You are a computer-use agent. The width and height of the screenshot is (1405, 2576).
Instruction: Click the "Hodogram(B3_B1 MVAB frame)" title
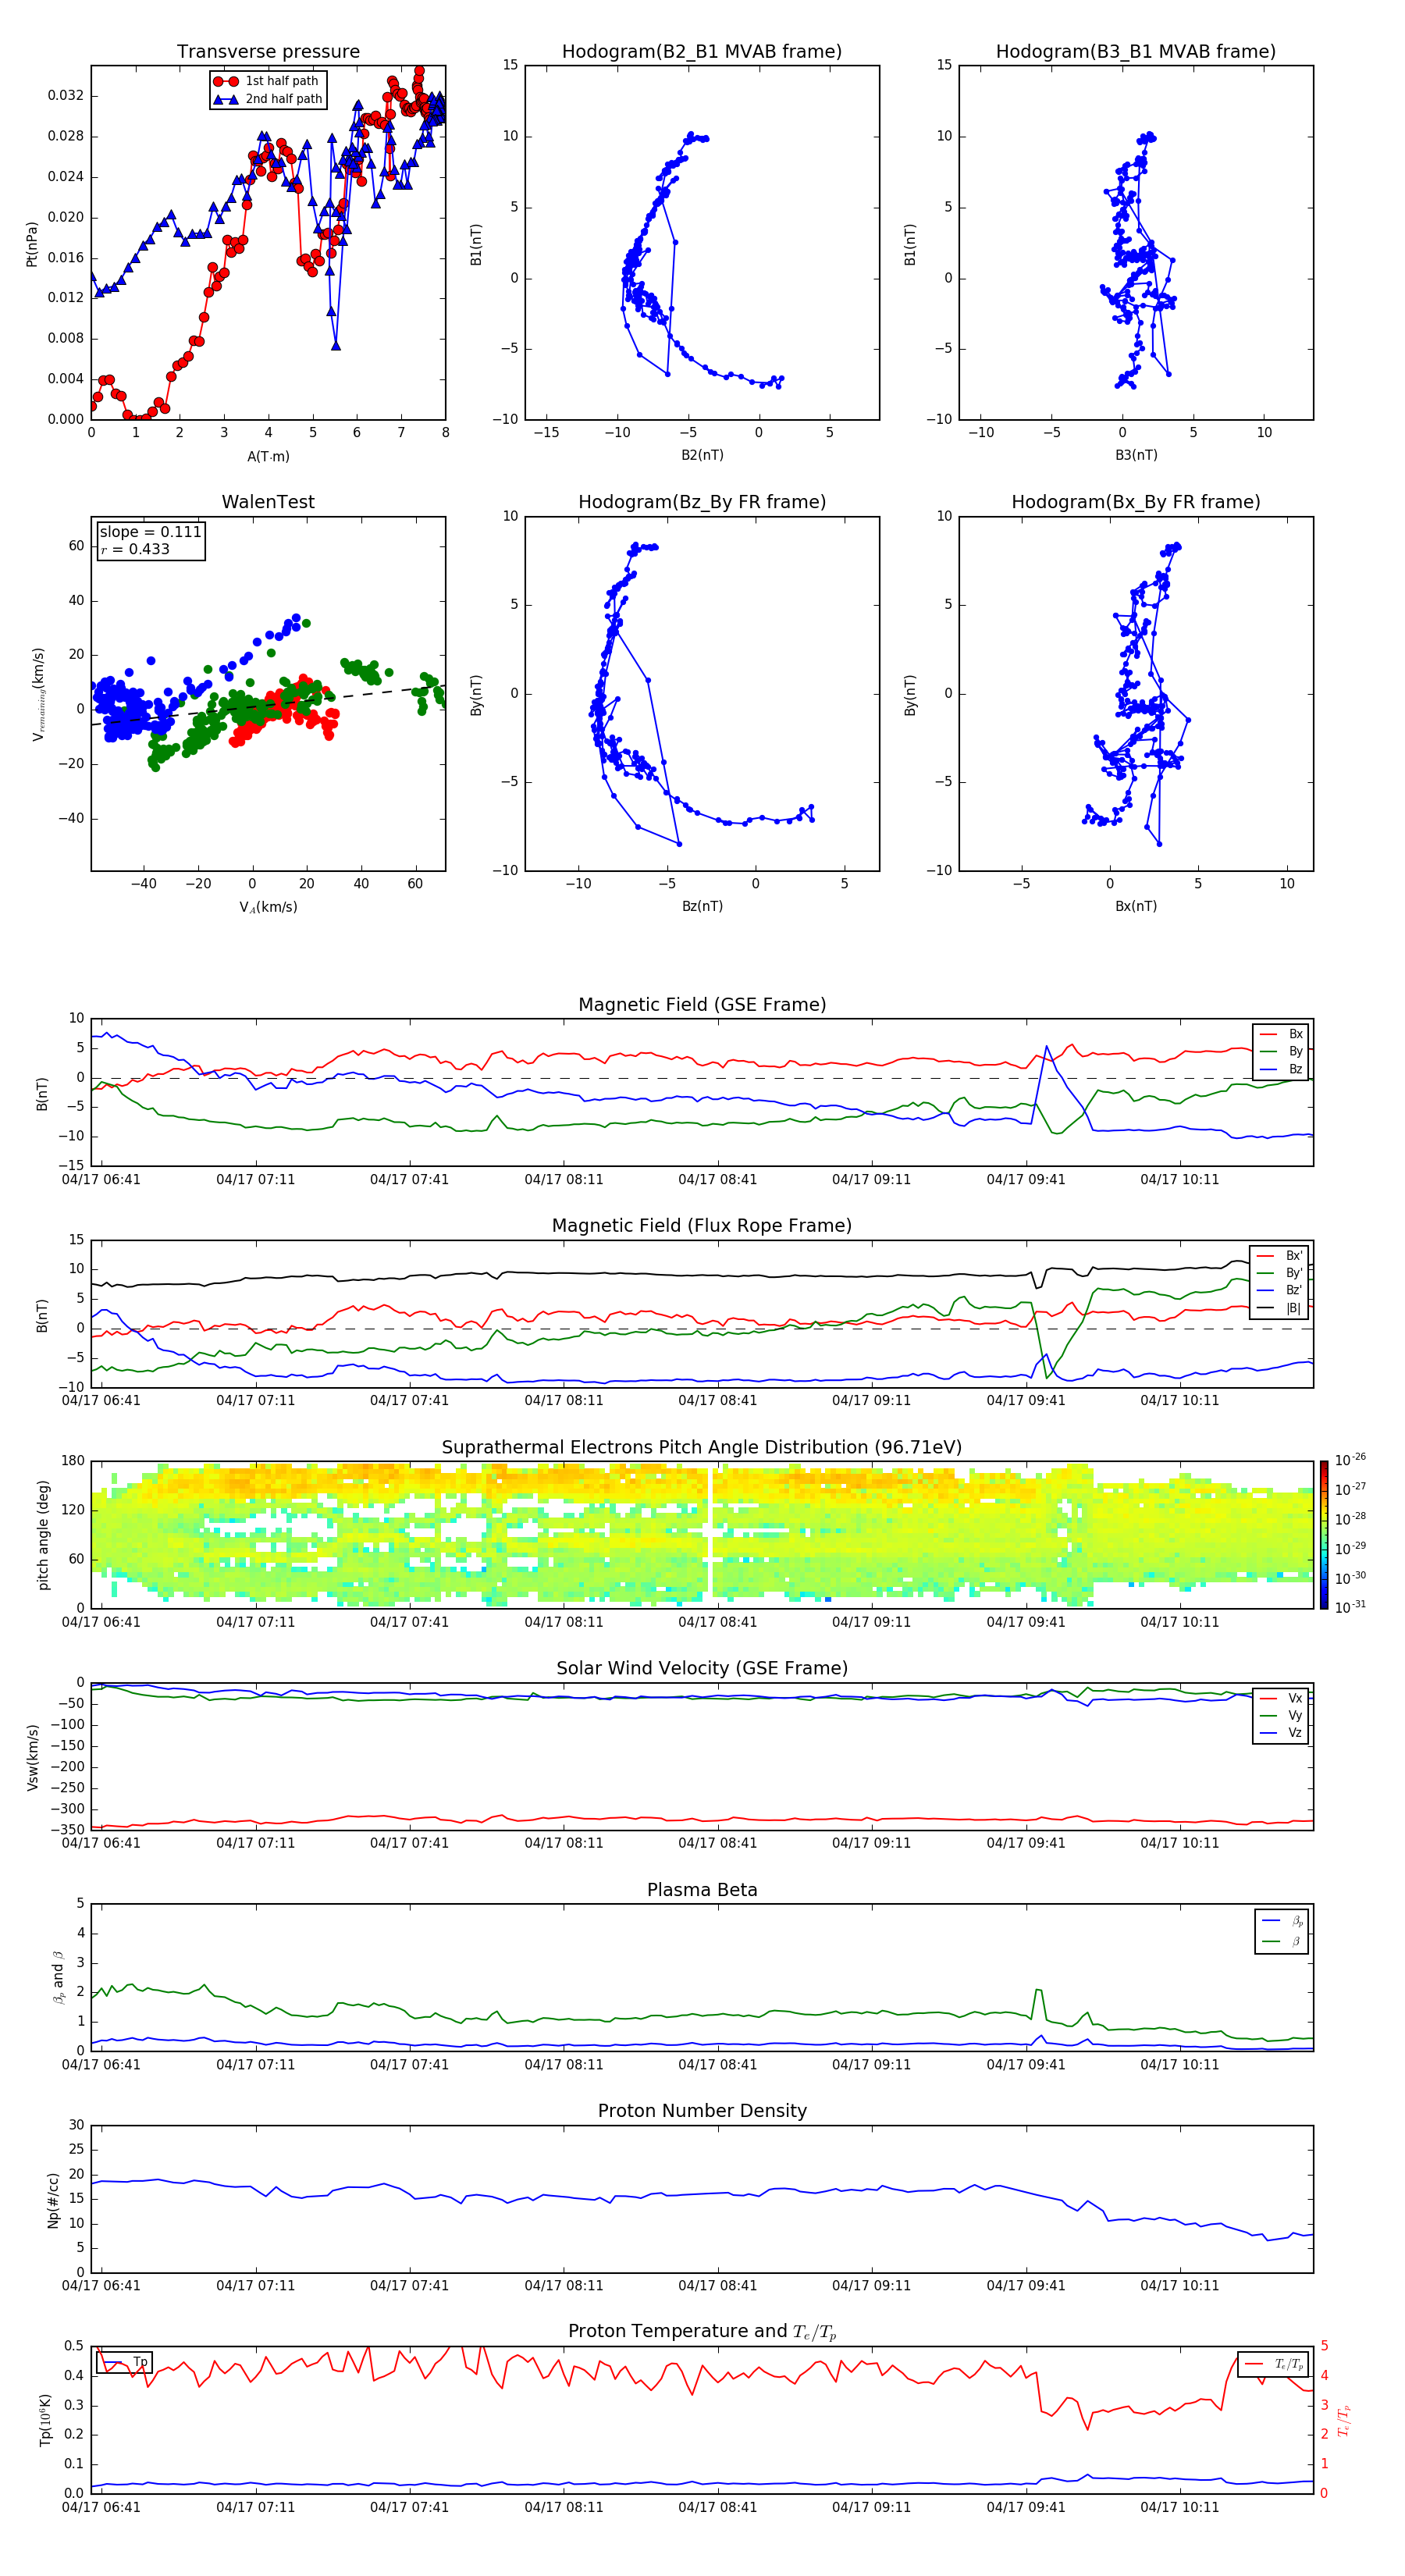[x=1136, y=51]
